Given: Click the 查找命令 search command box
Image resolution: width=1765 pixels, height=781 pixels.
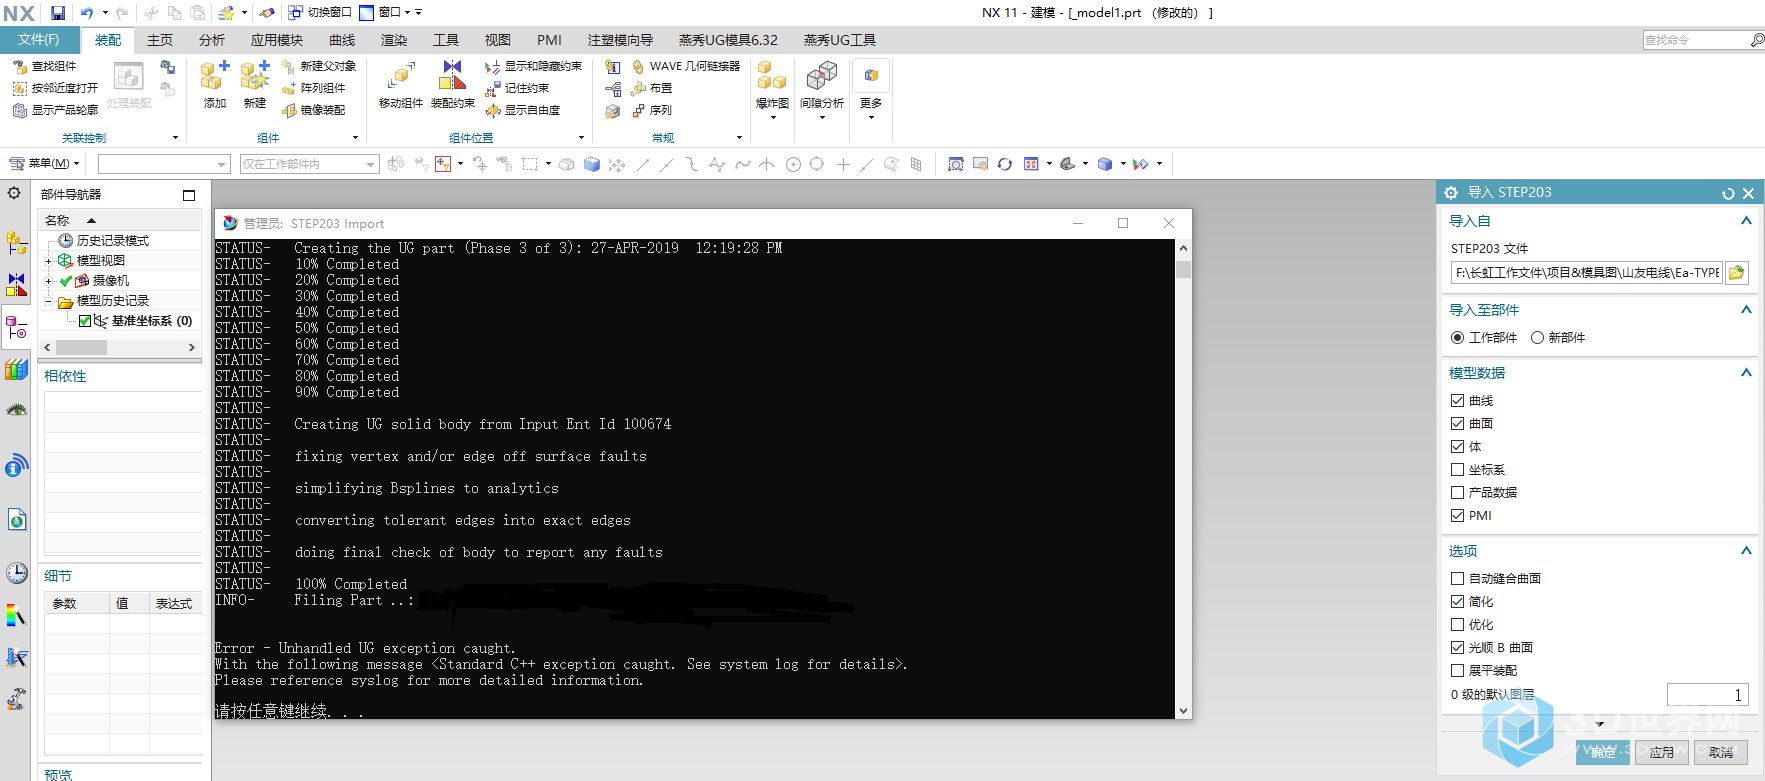Looking at the screenshot, I should pos(1695,40).
